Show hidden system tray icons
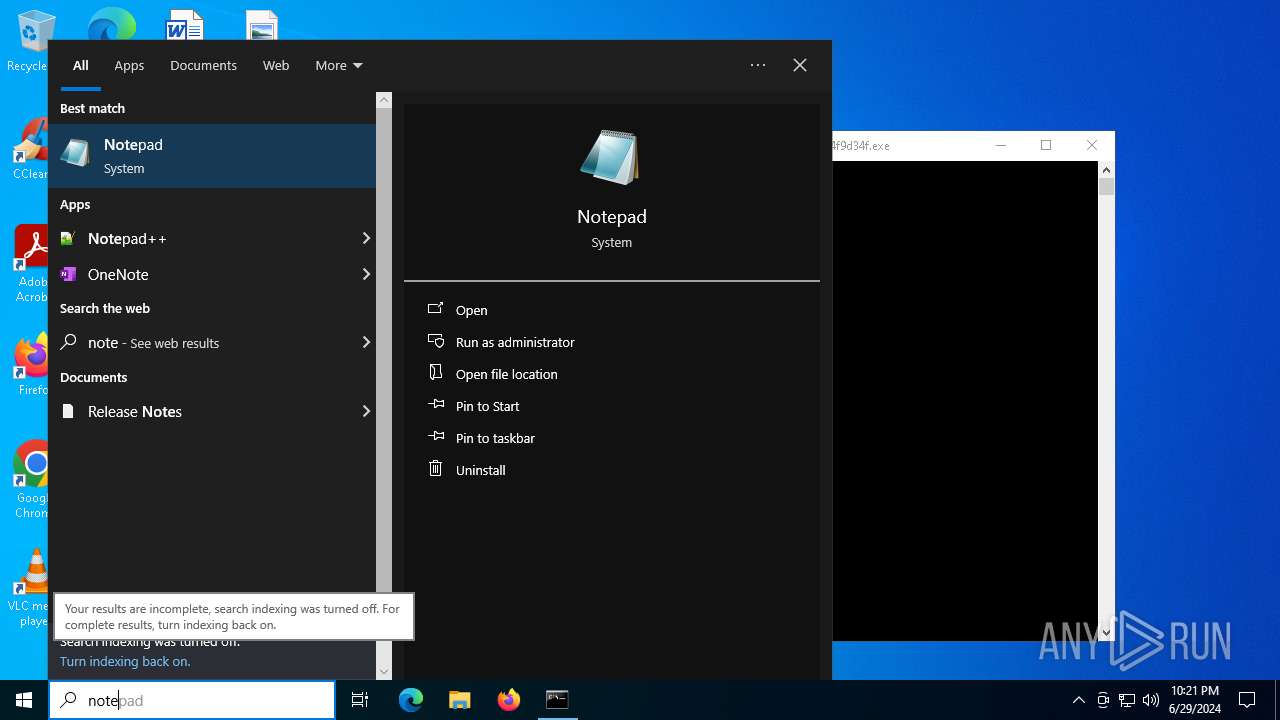This screenshot has height=720, width=1280. click(x=1078, y=700)
